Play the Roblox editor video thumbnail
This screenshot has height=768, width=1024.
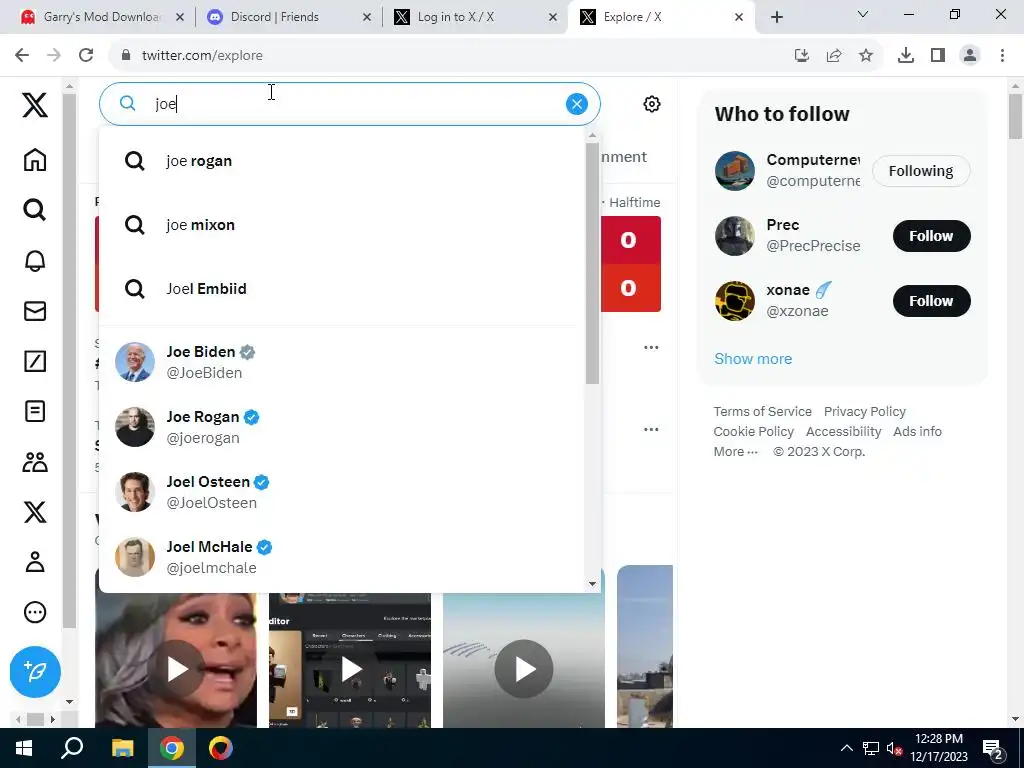coord(351,669)
